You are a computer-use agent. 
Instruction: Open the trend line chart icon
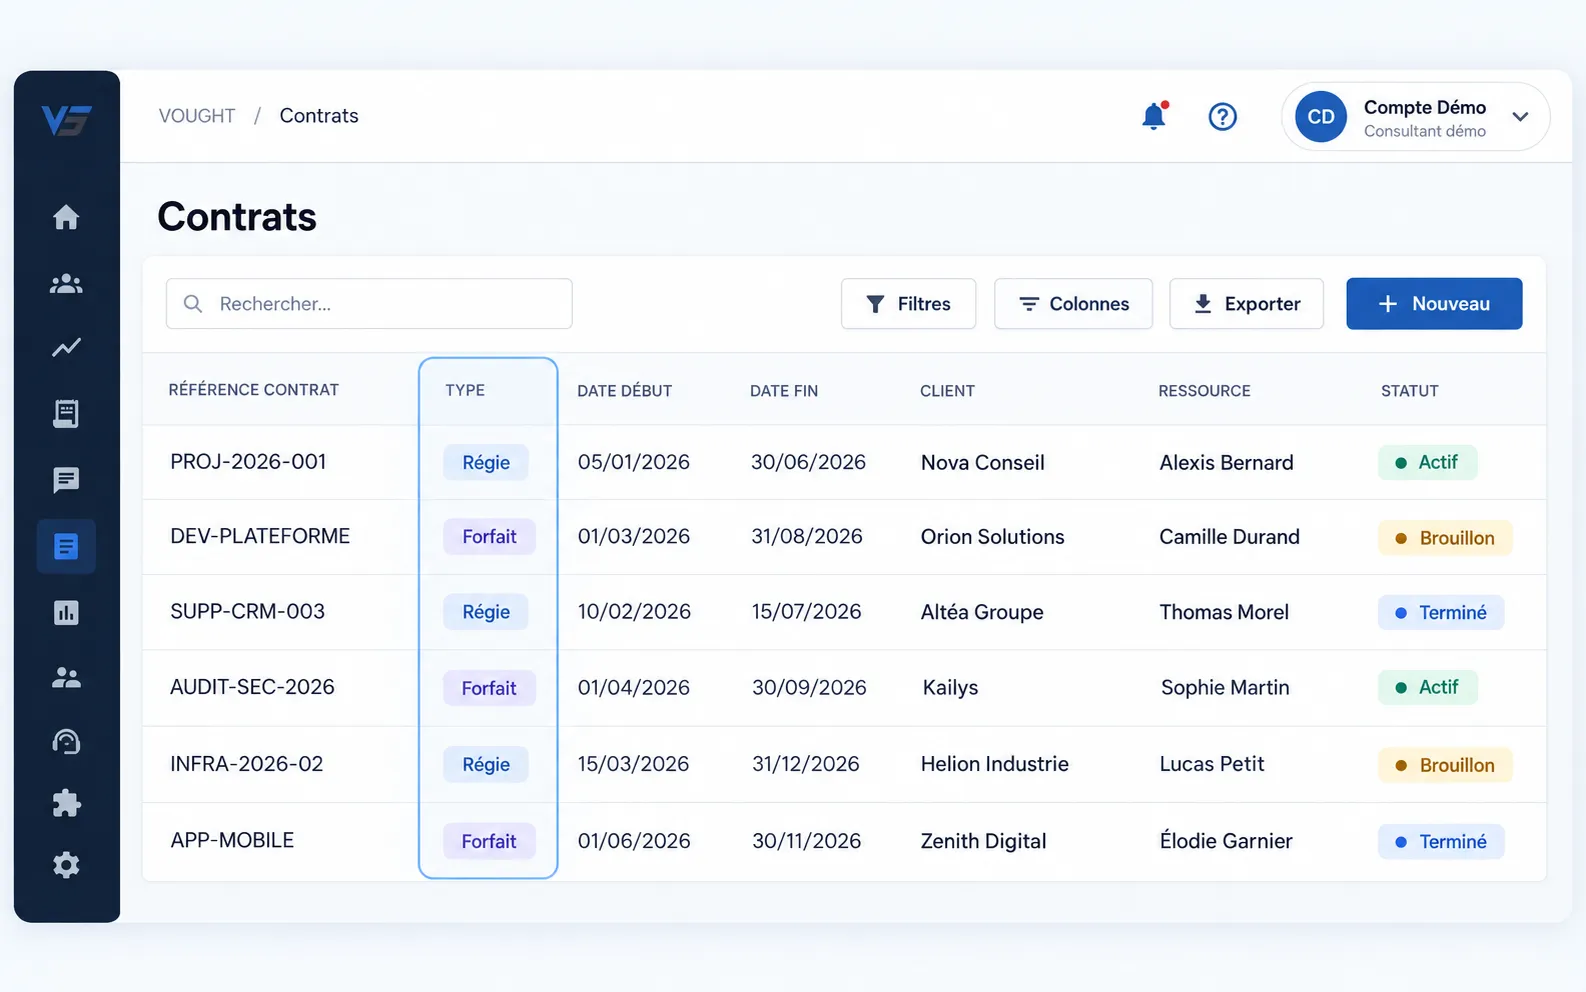pos(66,348)
